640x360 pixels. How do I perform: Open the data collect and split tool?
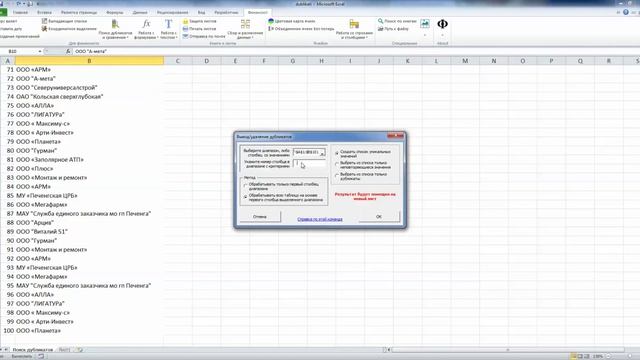(x=245, y=29)
